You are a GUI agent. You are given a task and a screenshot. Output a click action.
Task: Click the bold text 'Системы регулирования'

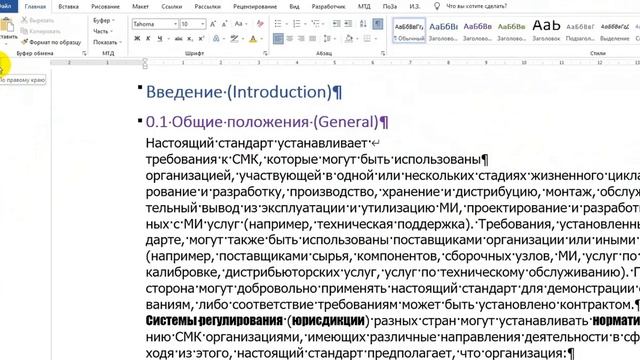[214, 321]
